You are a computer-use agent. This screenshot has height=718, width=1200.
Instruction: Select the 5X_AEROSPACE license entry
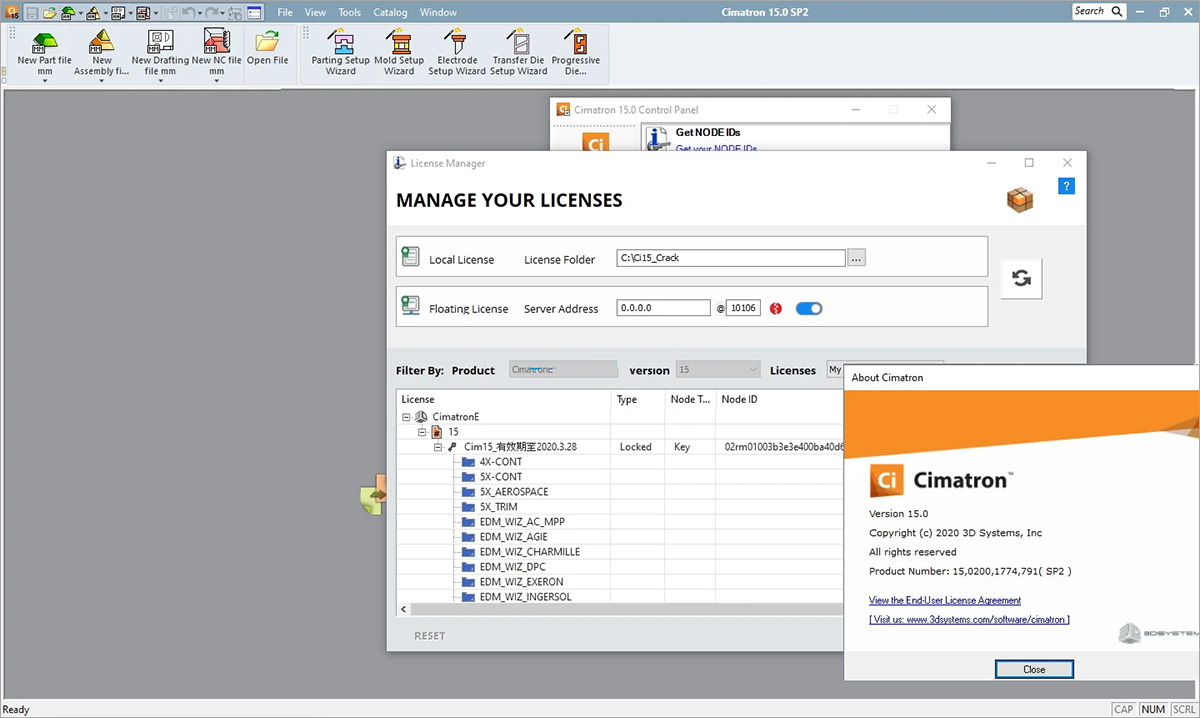[x=513, y=492]
